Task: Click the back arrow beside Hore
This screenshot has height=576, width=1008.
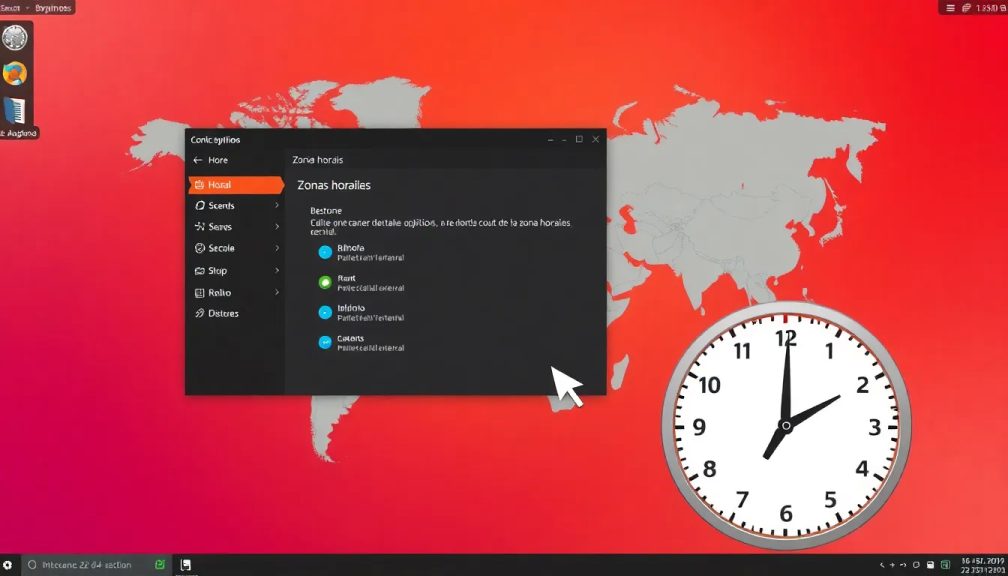Action: (198, 160)
